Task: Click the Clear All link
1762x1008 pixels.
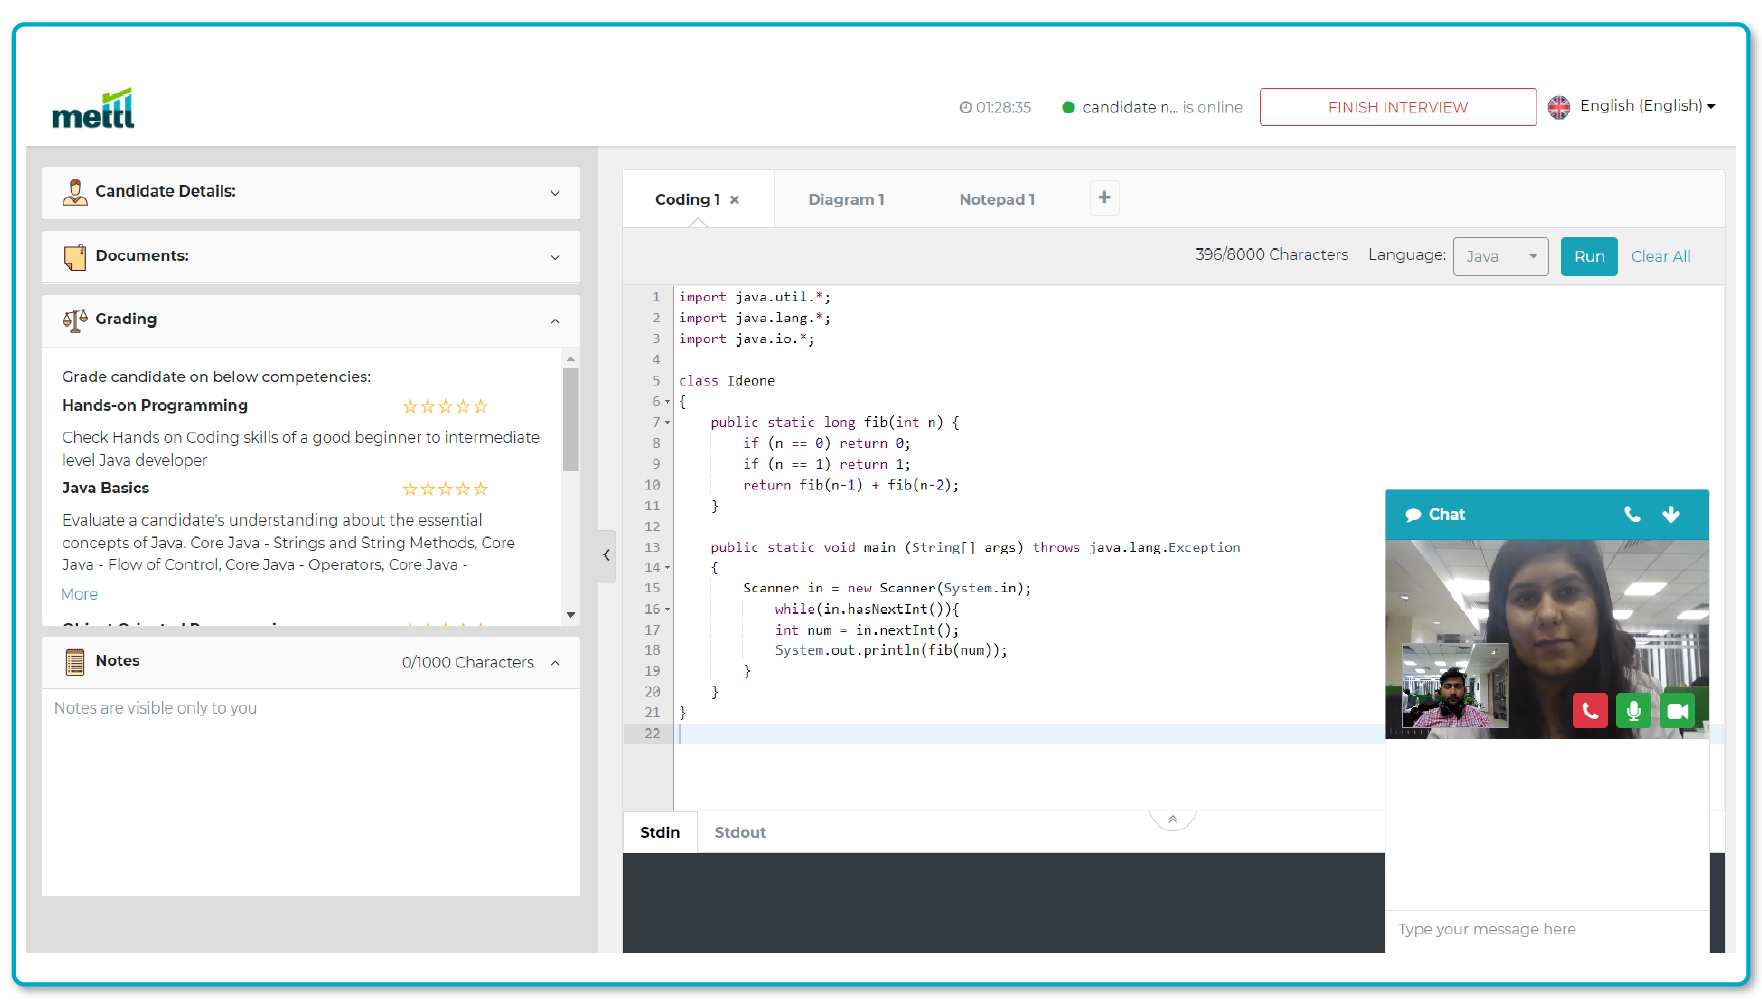Action: pyautogui.click(x=1660, y=257)
